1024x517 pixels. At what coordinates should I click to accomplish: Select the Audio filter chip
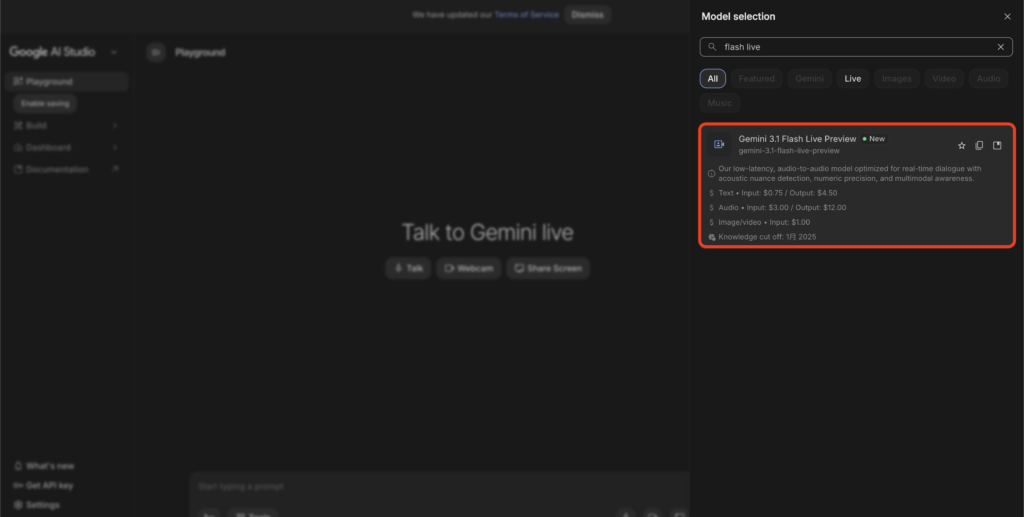(989, 78)
